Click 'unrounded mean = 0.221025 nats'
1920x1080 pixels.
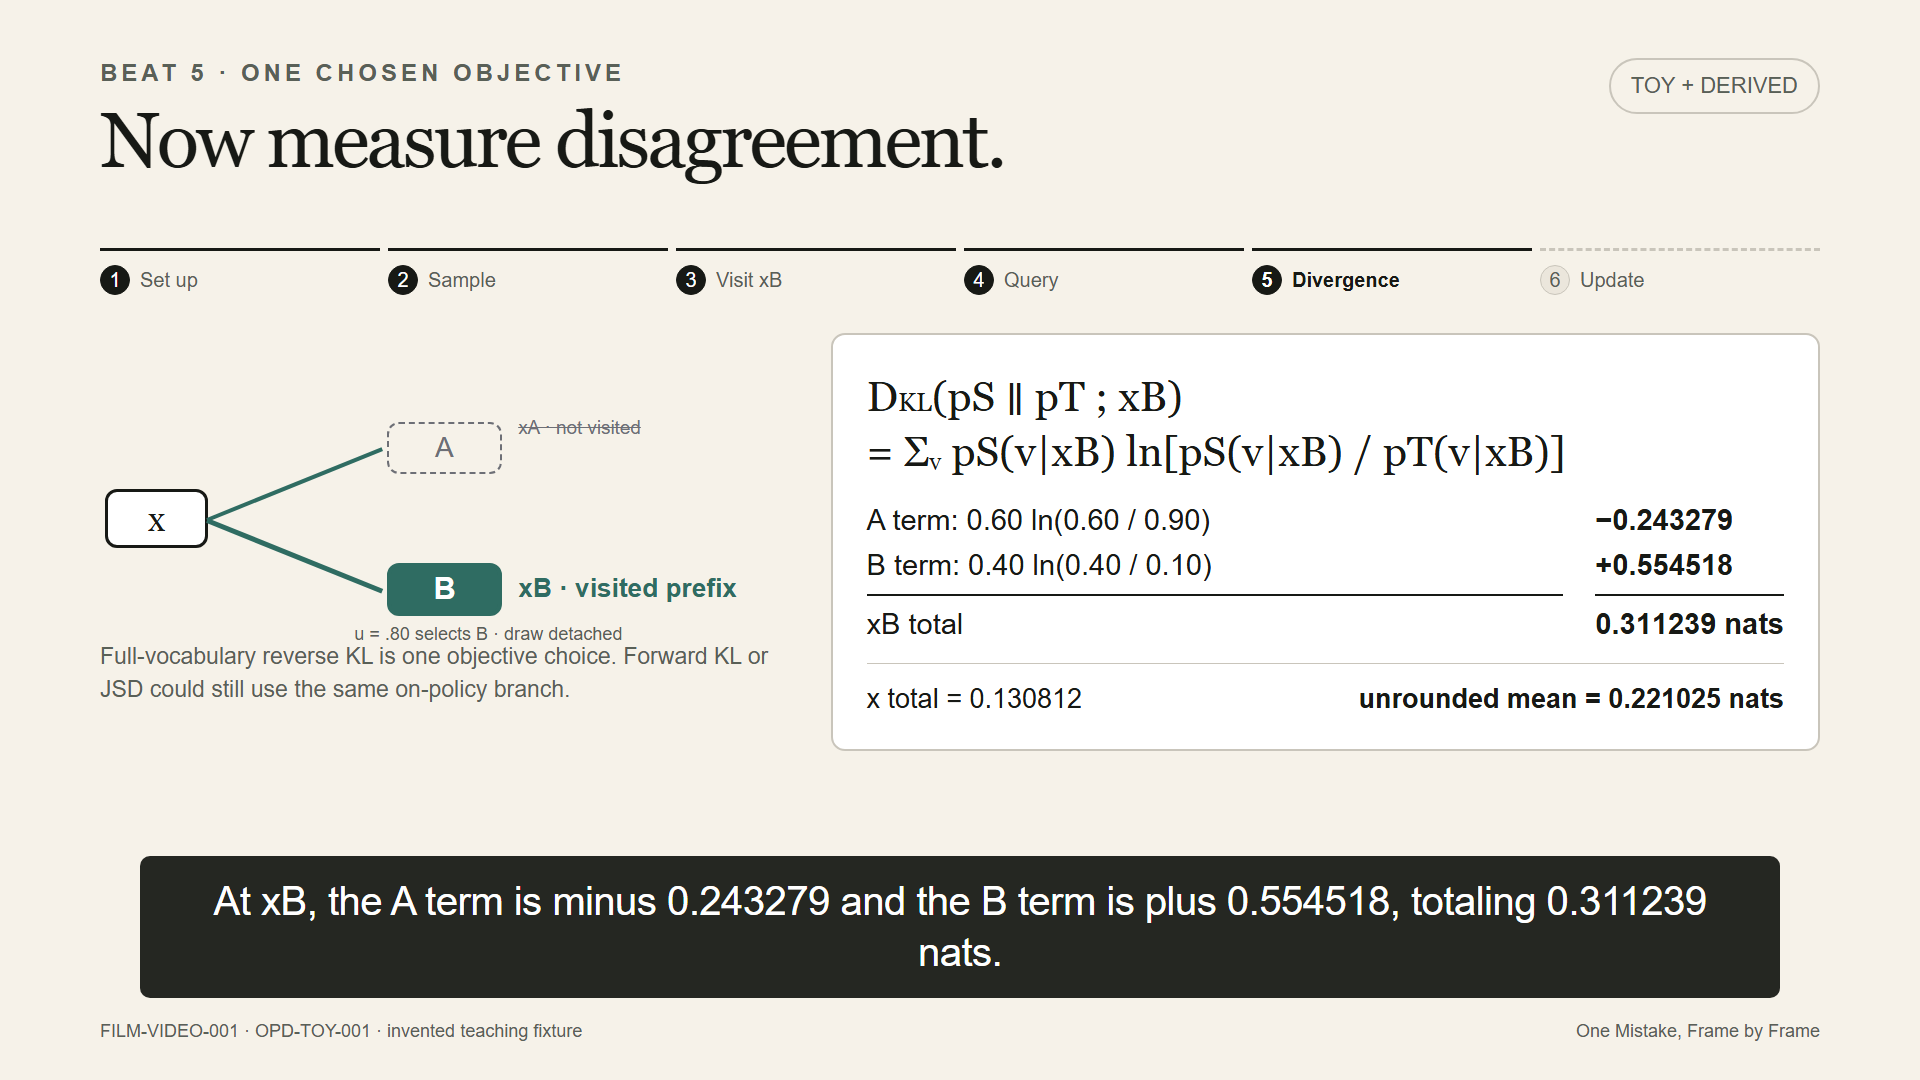1571,698
